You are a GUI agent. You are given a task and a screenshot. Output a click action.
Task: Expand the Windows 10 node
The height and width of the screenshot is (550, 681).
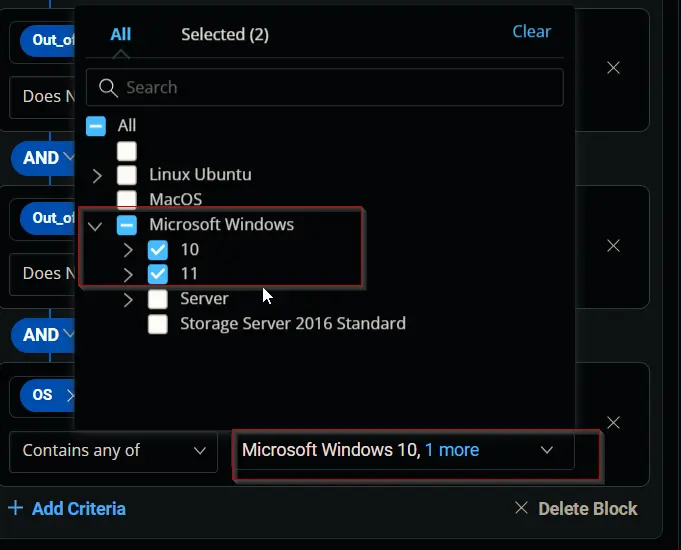128,250
